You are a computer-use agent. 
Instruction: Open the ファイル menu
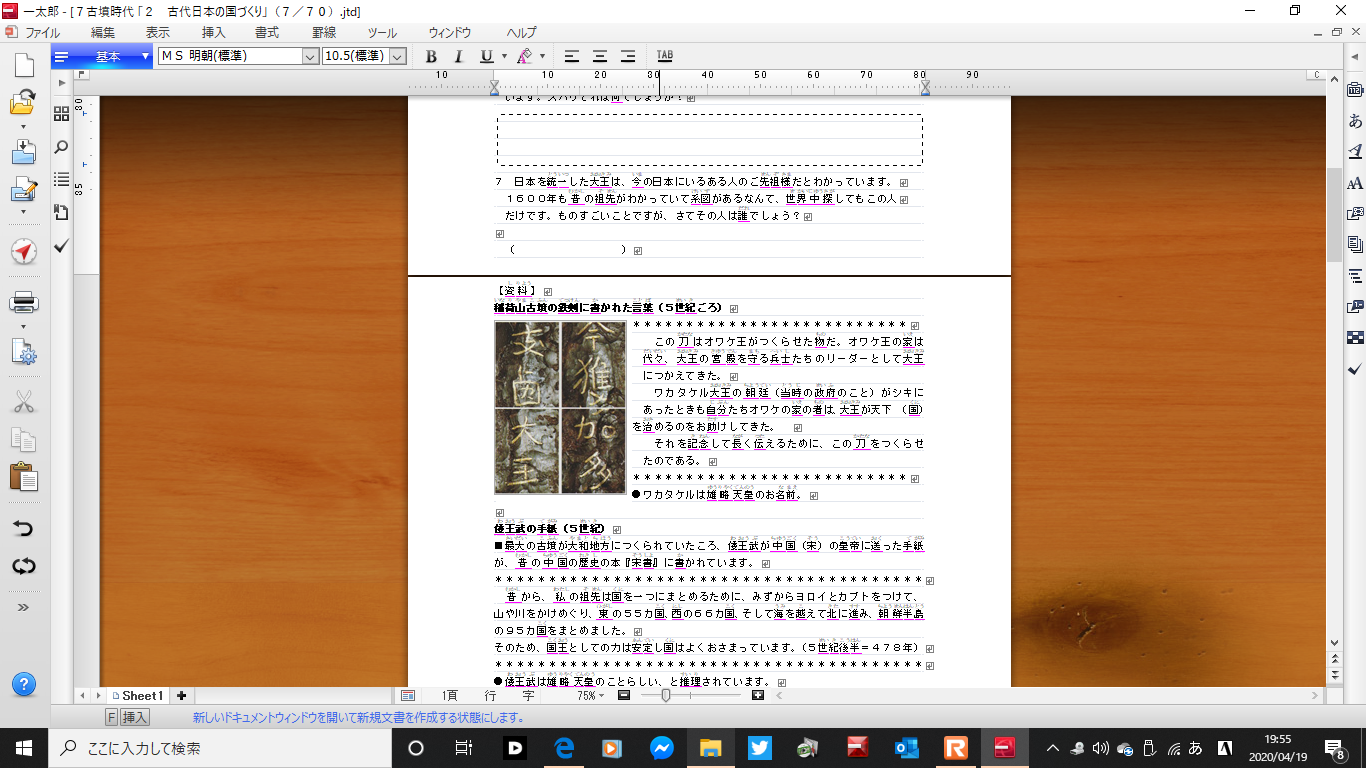(x=42, y=33)
